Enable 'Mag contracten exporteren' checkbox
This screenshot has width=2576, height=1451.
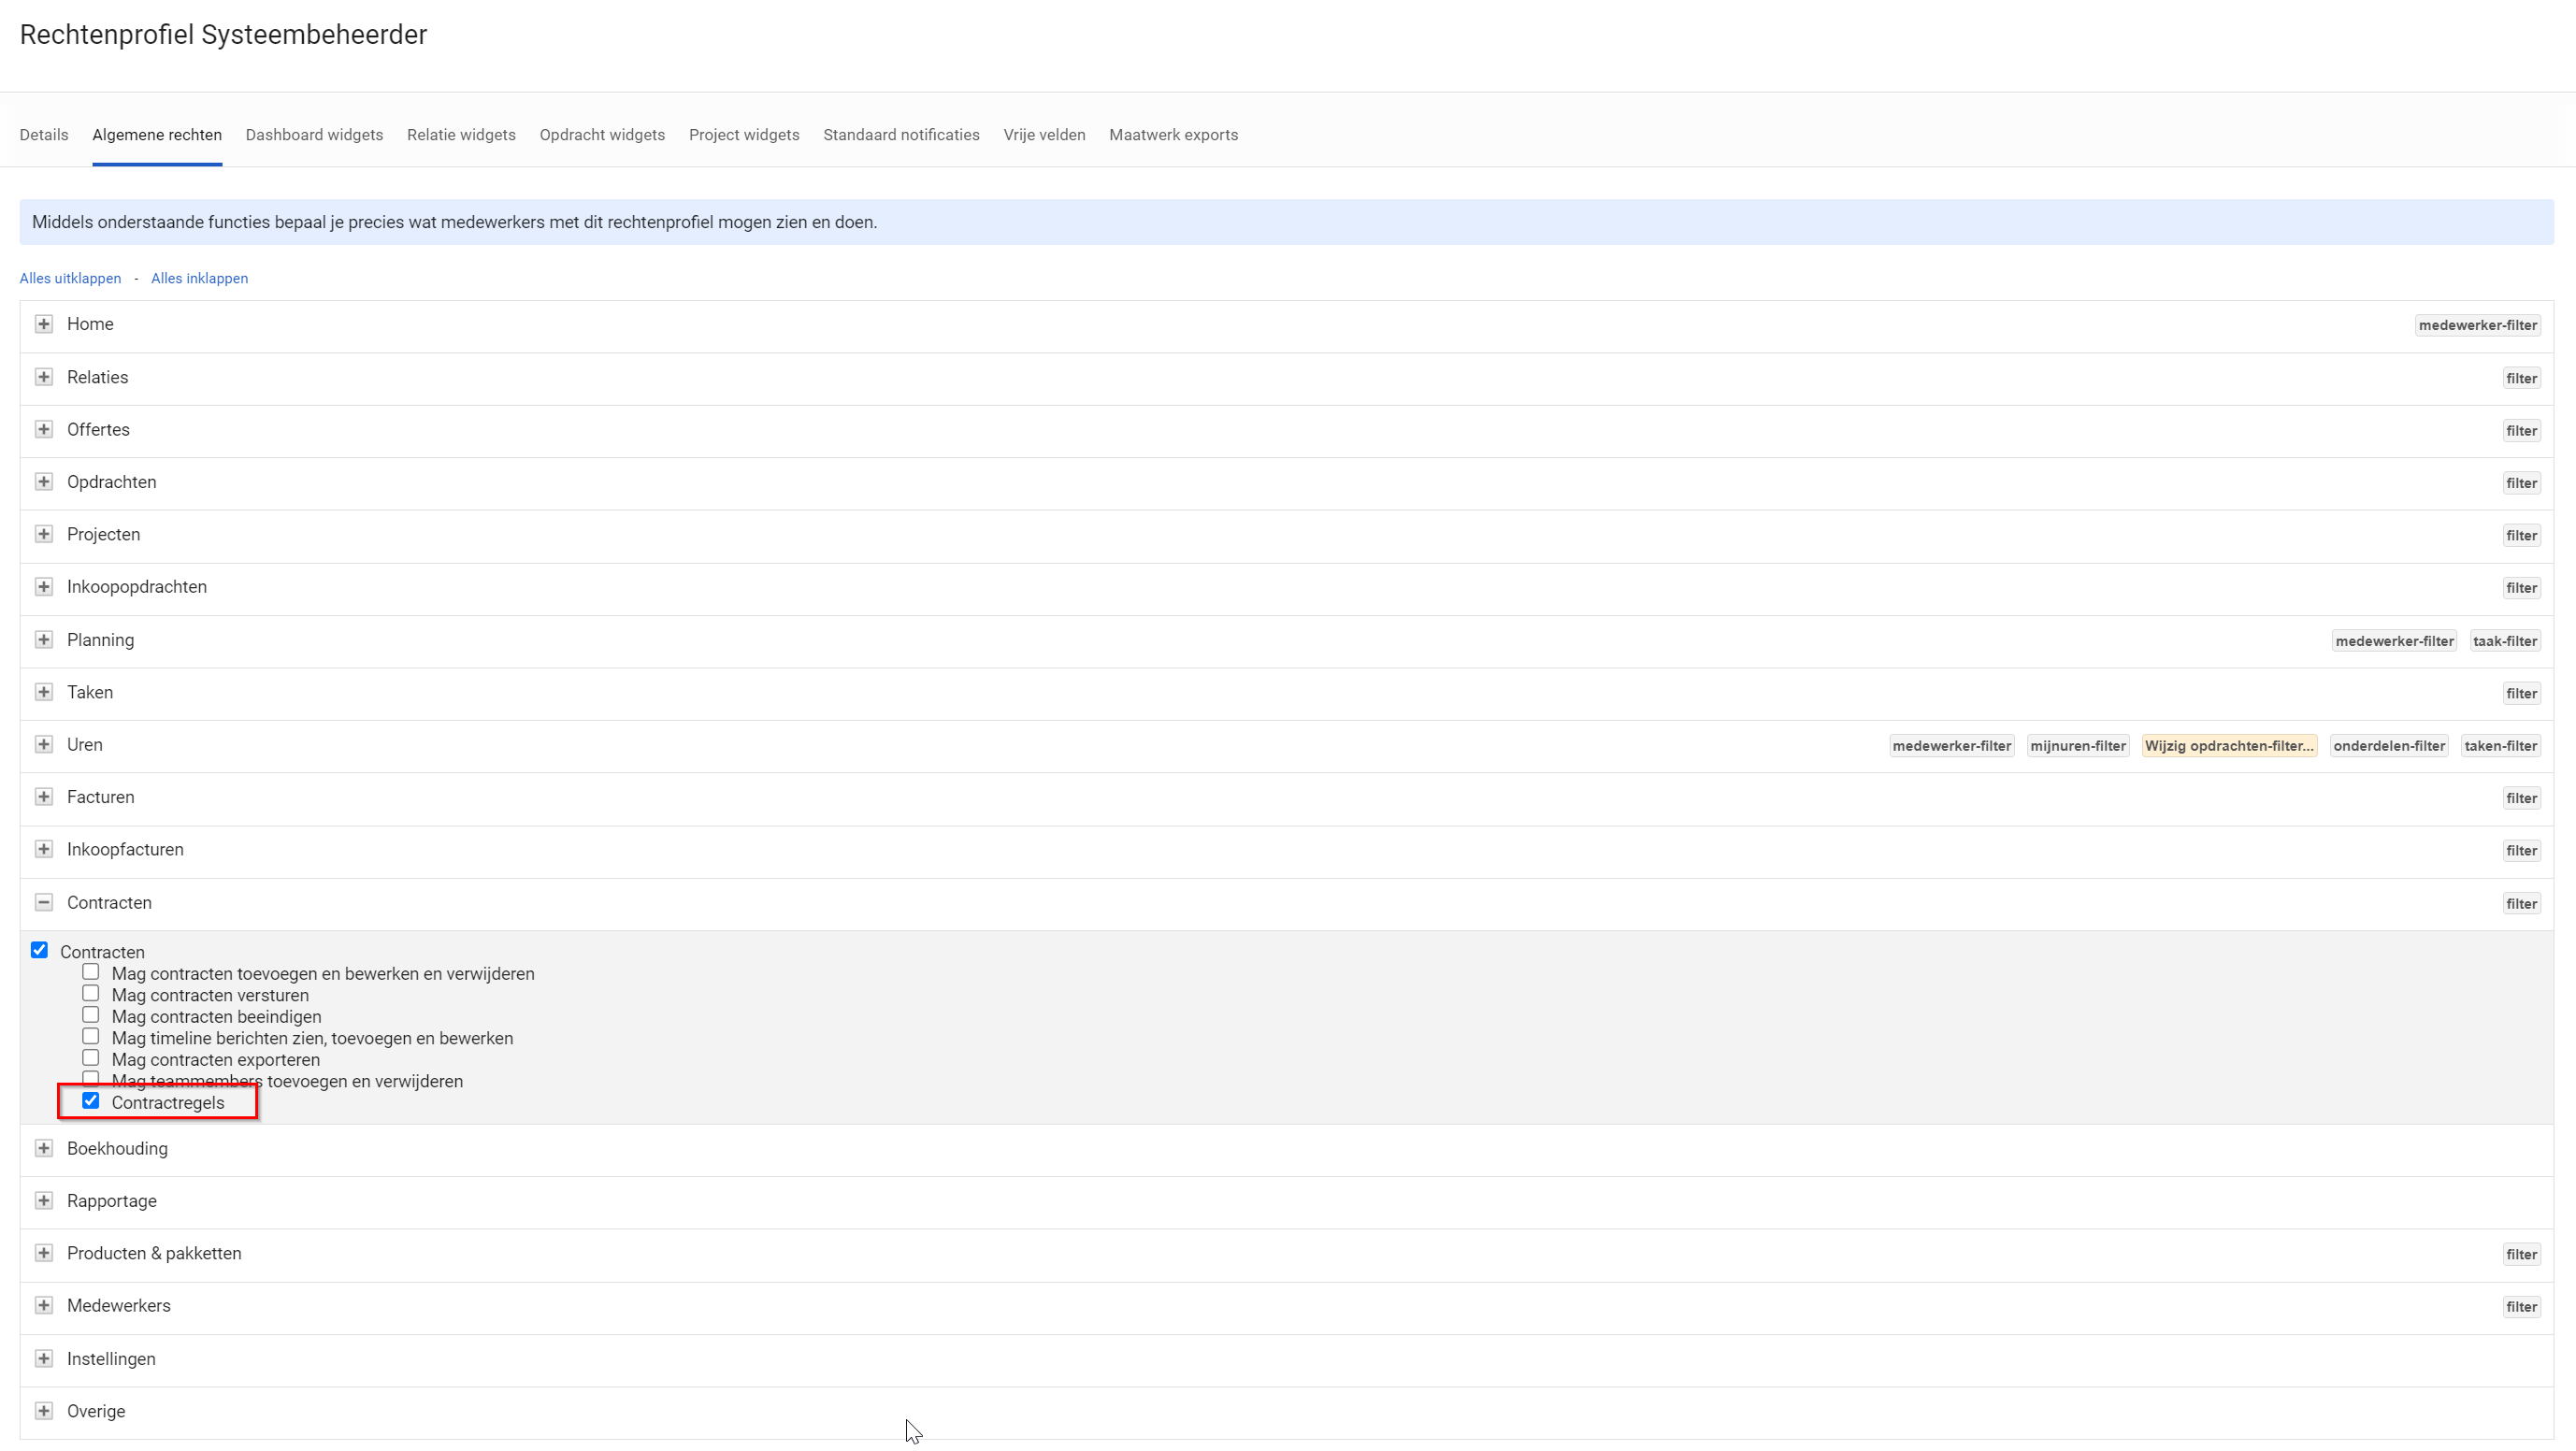coord(91,1058)
